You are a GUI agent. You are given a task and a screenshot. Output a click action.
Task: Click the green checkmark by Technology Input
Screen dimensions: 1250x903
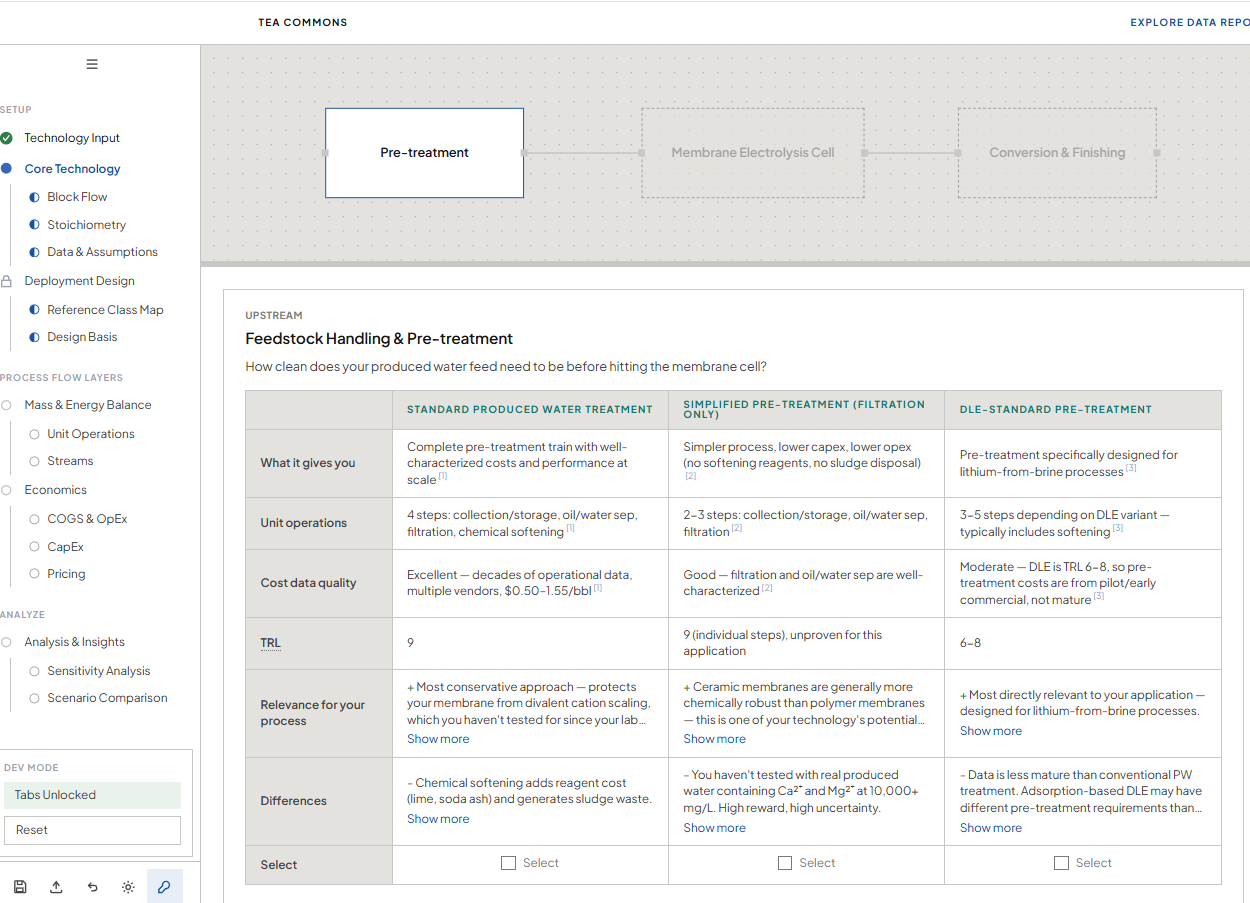[x=7, y=138]
